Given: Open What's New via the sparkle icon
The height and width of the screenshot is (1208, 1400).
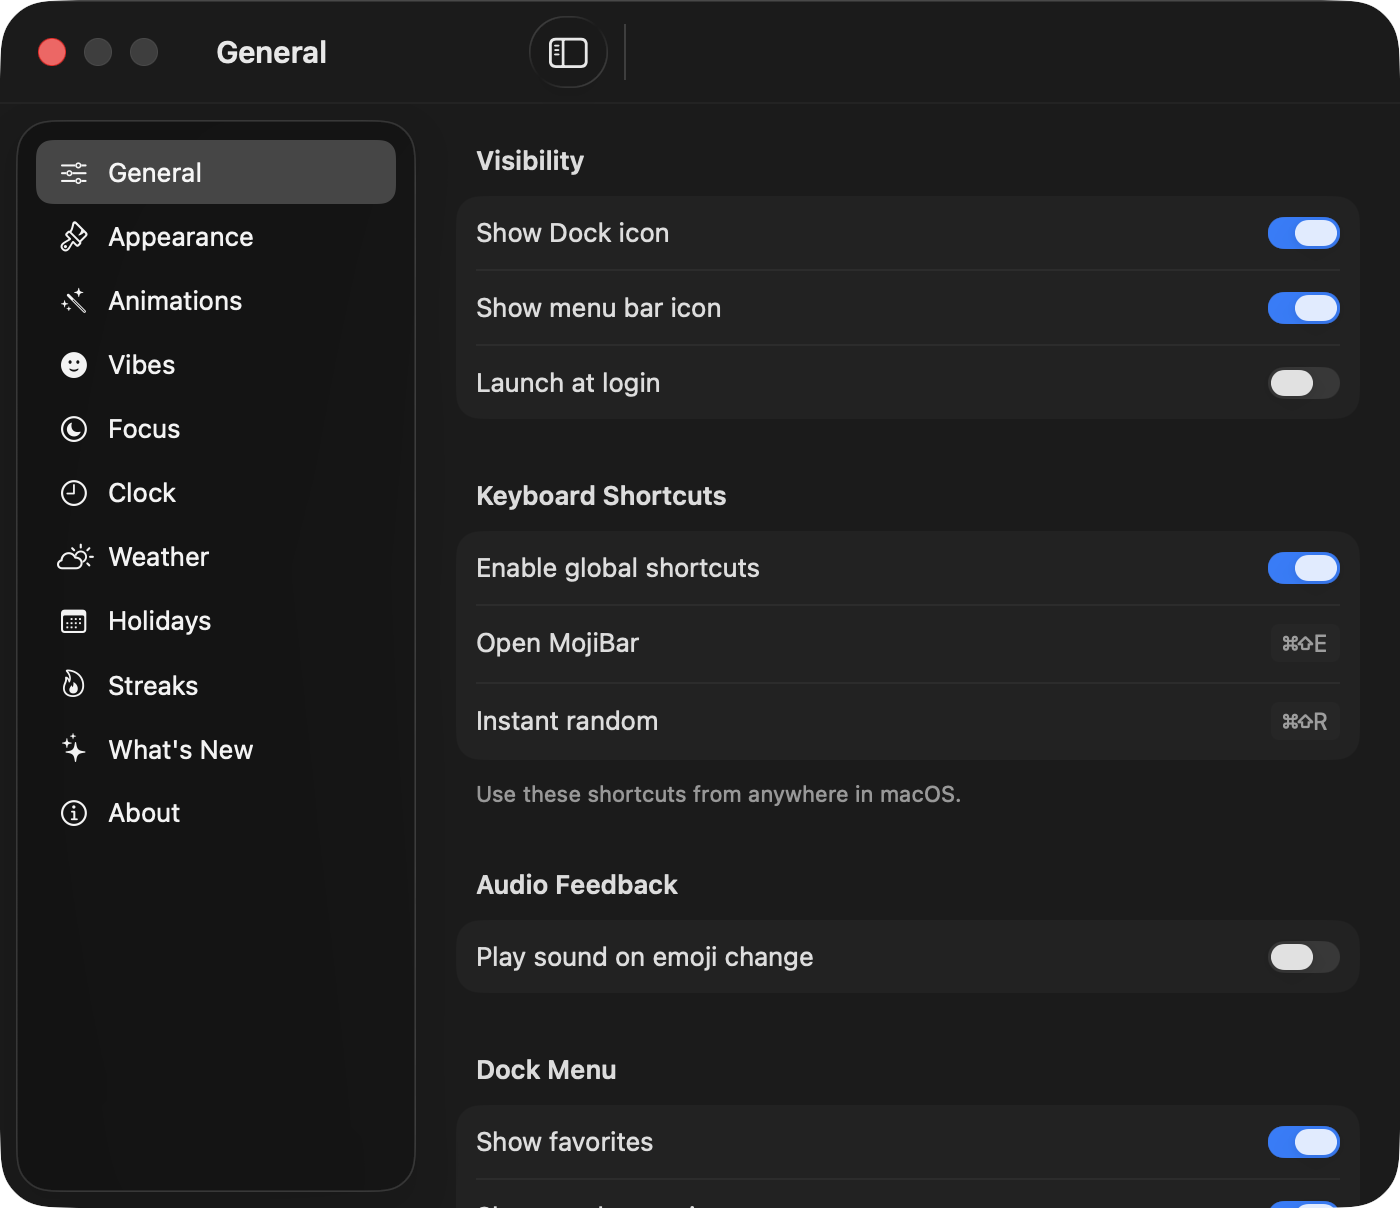Looking at the screenshot, I should 73,749.
